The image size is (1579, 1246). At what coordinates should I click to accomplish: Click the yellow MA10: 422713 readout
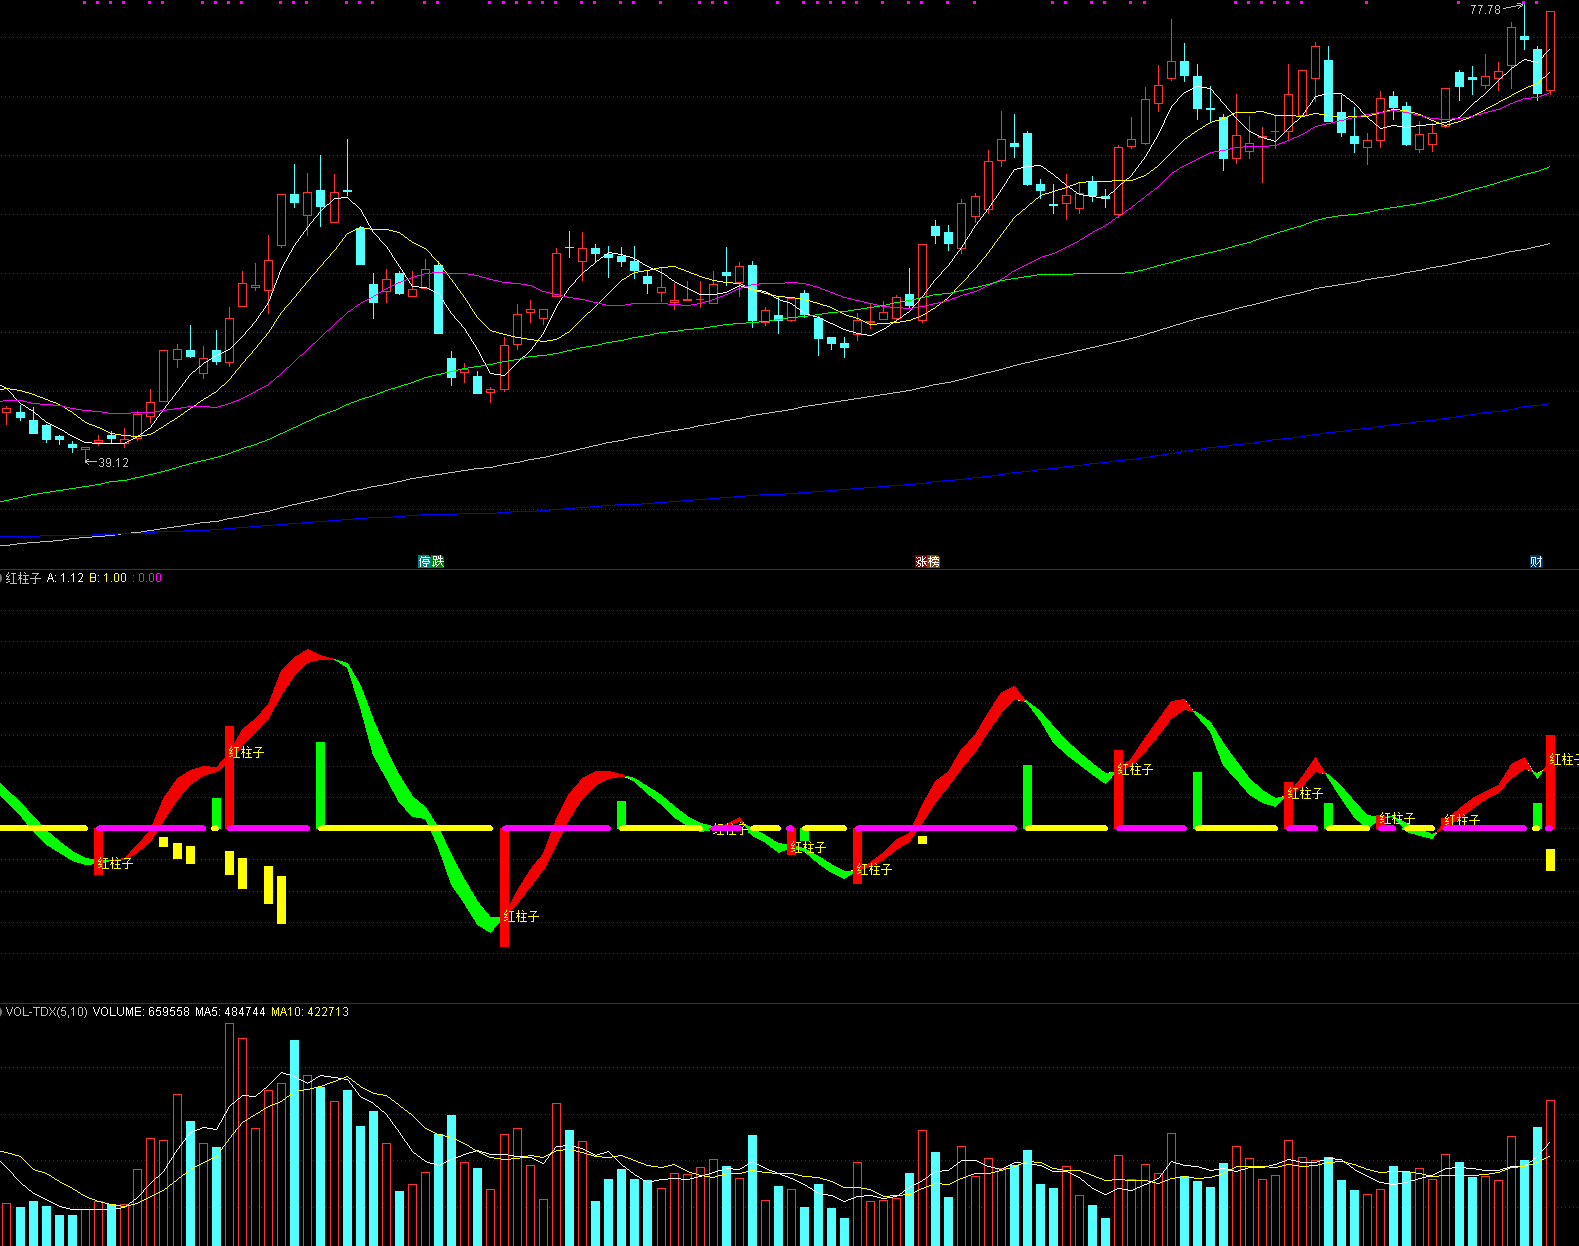coord(310,1012)
